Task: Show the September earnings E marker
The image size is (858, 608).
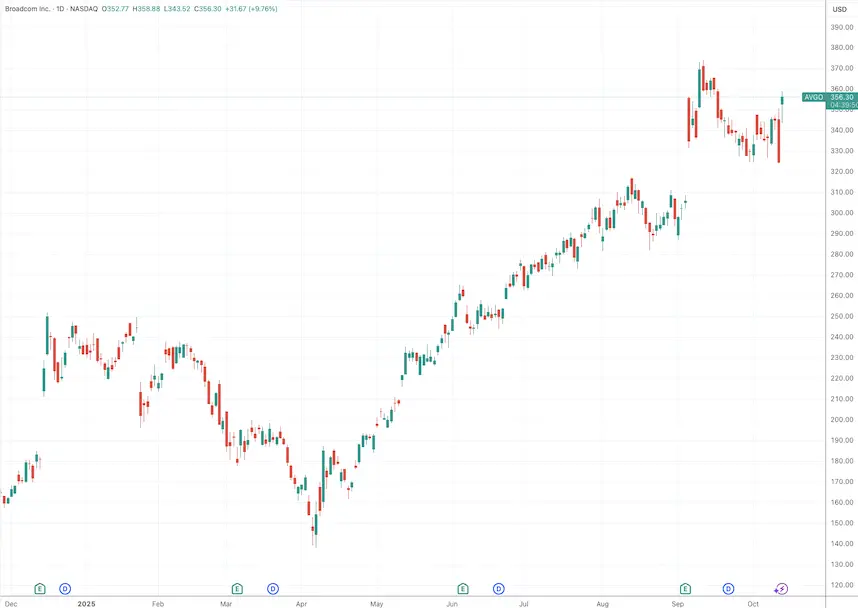Action: click(x=686, y=588)
